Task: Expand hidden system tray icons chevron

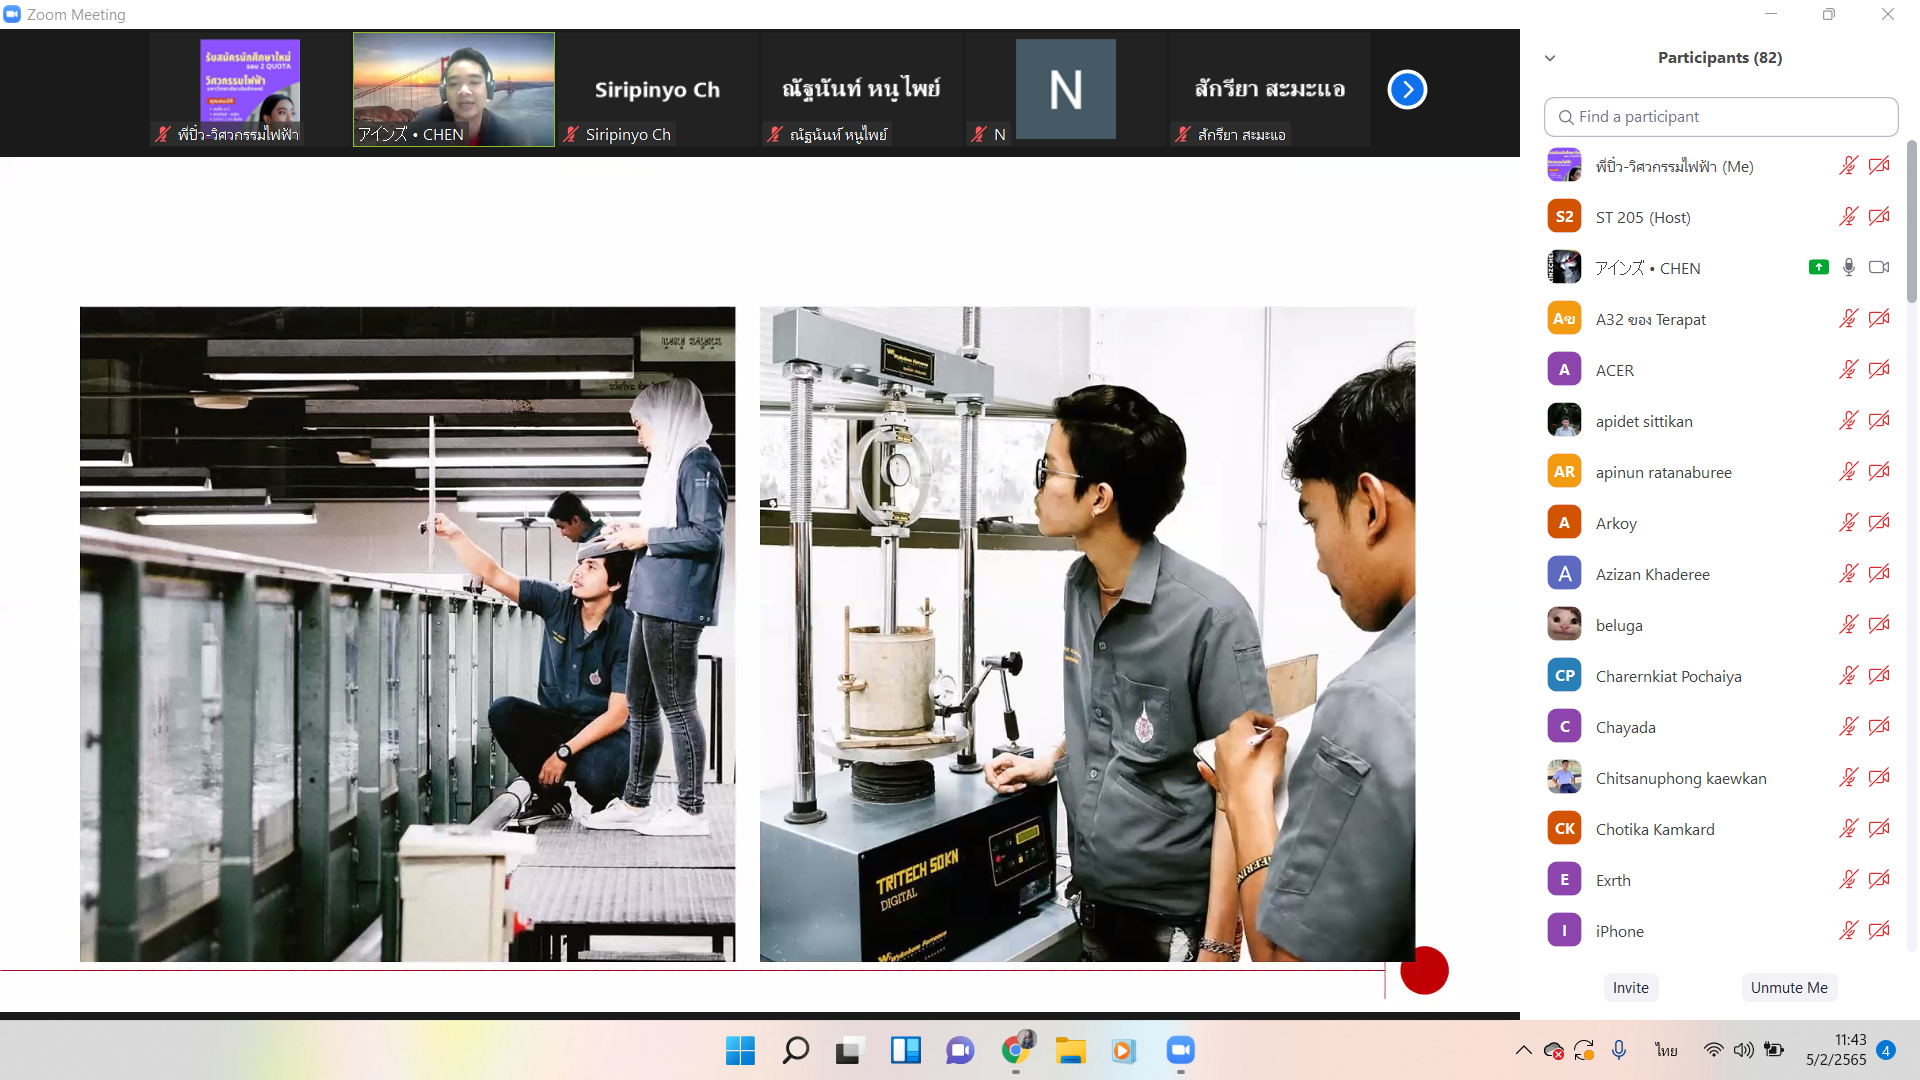Action: coord(1523,1050)
